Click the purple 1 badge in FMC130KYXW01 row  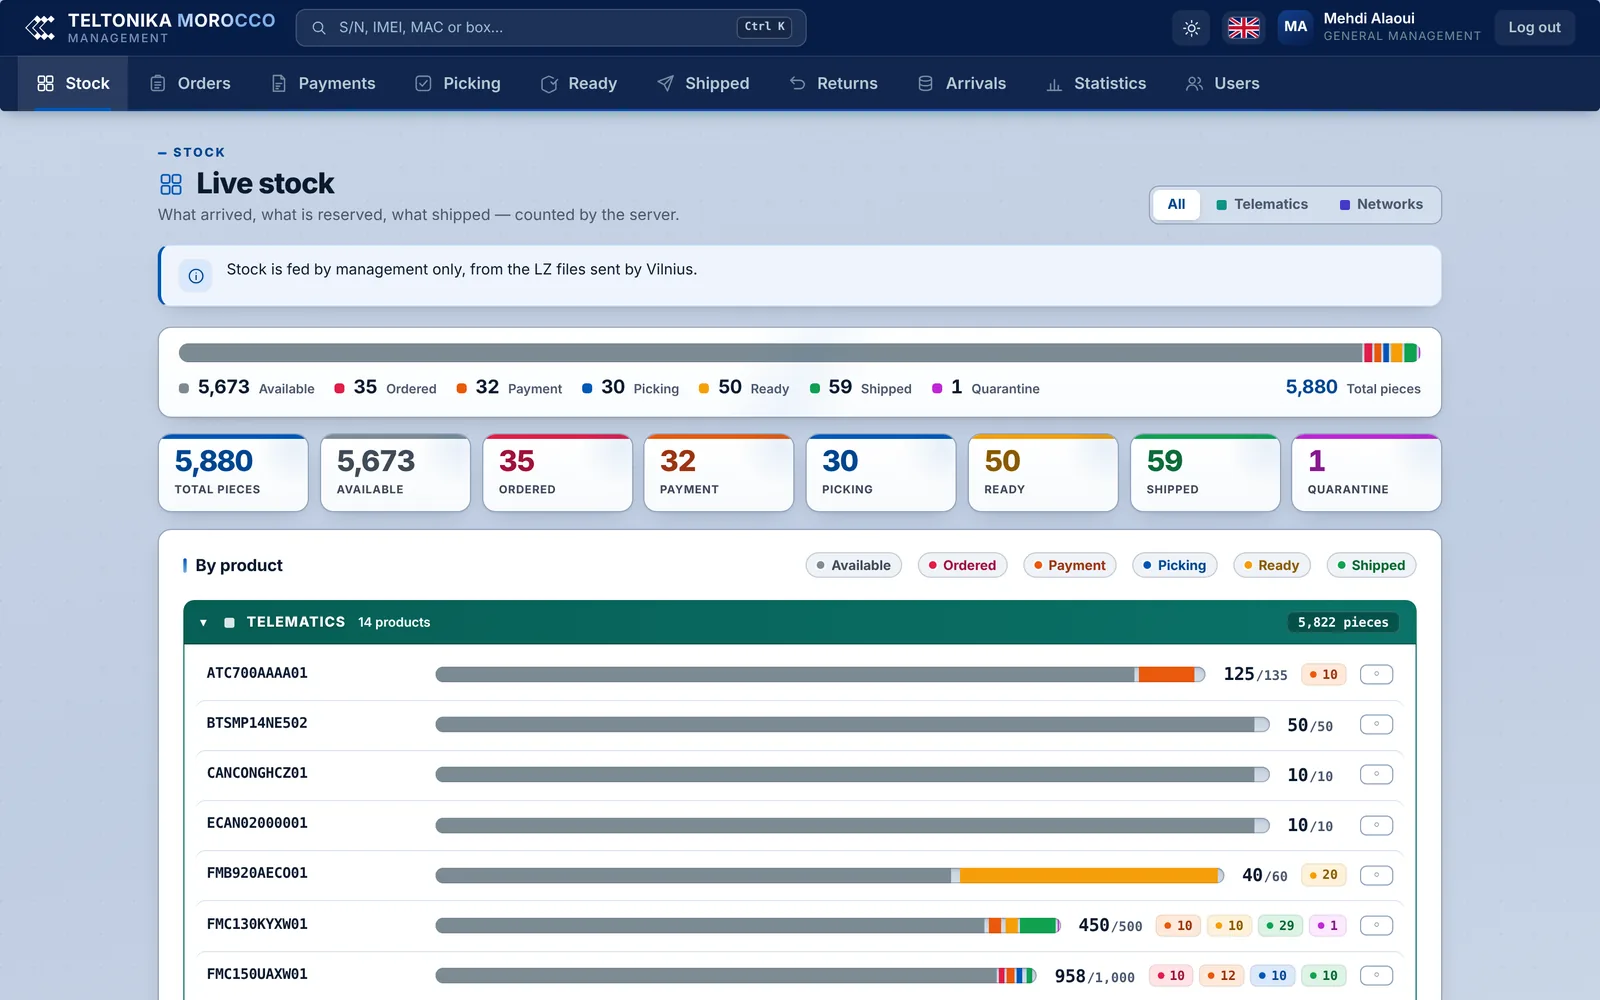tap(1328, 926)
